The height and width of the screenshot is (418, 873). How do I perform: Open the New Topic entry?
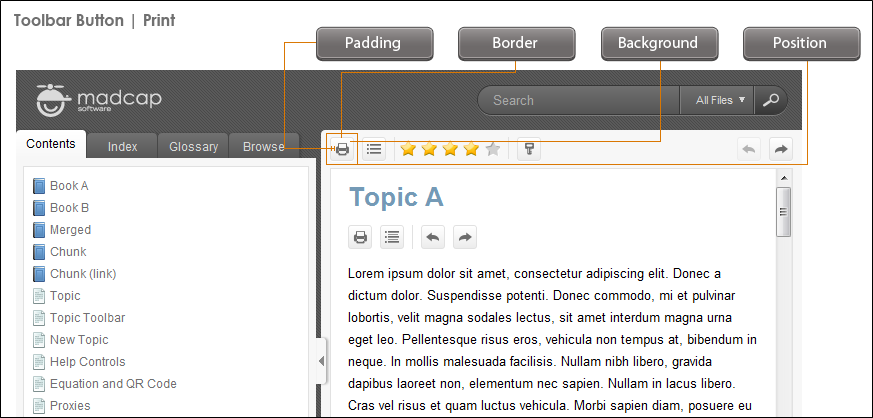pyautogui.click(x=79, y=340)
